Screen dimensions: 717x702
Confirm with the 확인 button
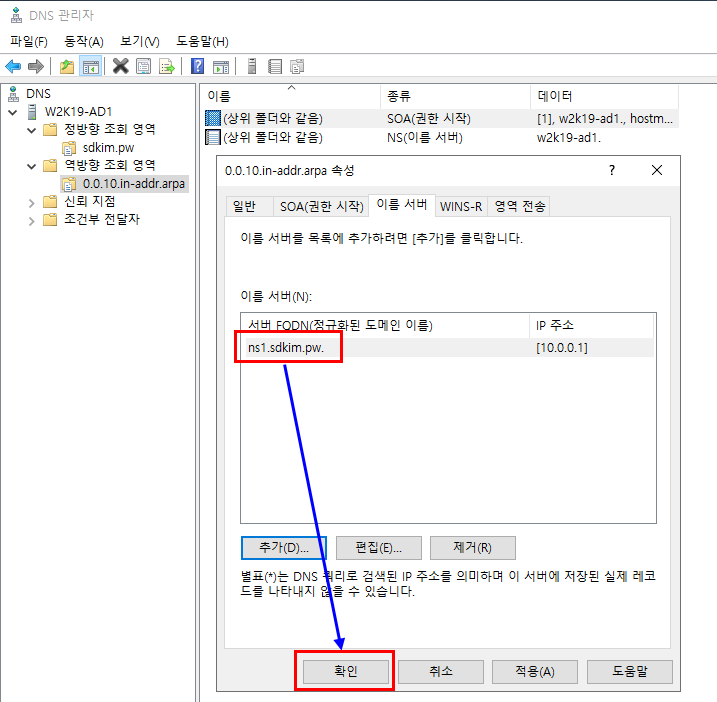(x=346, y=671)
